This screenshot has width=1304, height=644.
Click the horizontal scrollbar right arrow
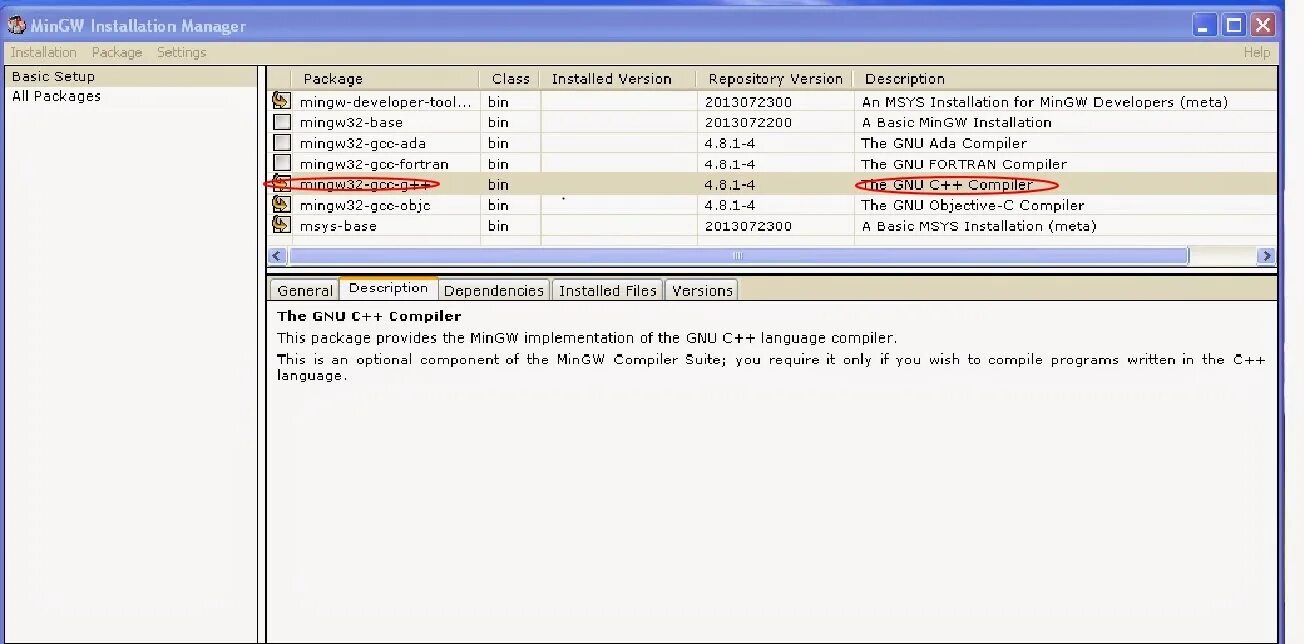point(1267,256)
